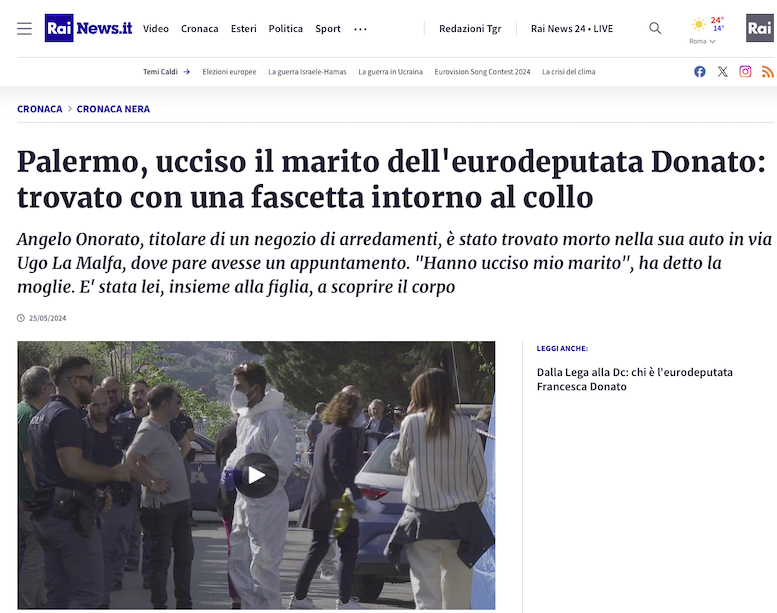The width and height of the screenshot is (777, 613).
Task: Open the hamburger menu
Action: click(24, 29)
